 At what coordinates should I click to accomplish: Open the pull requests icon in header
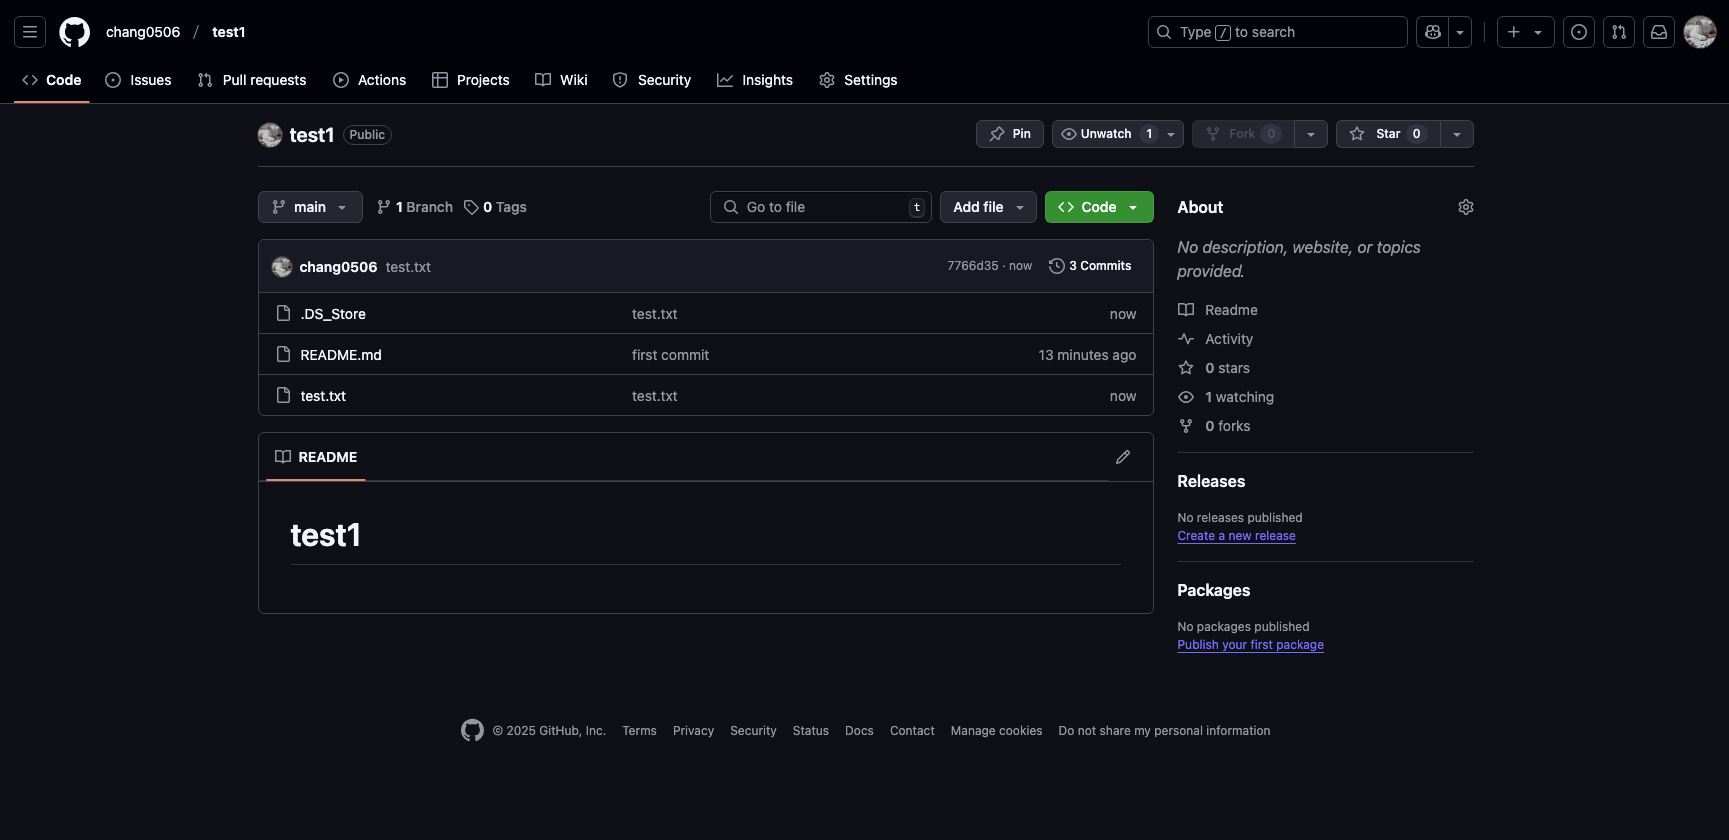(x=1619, y=32)
